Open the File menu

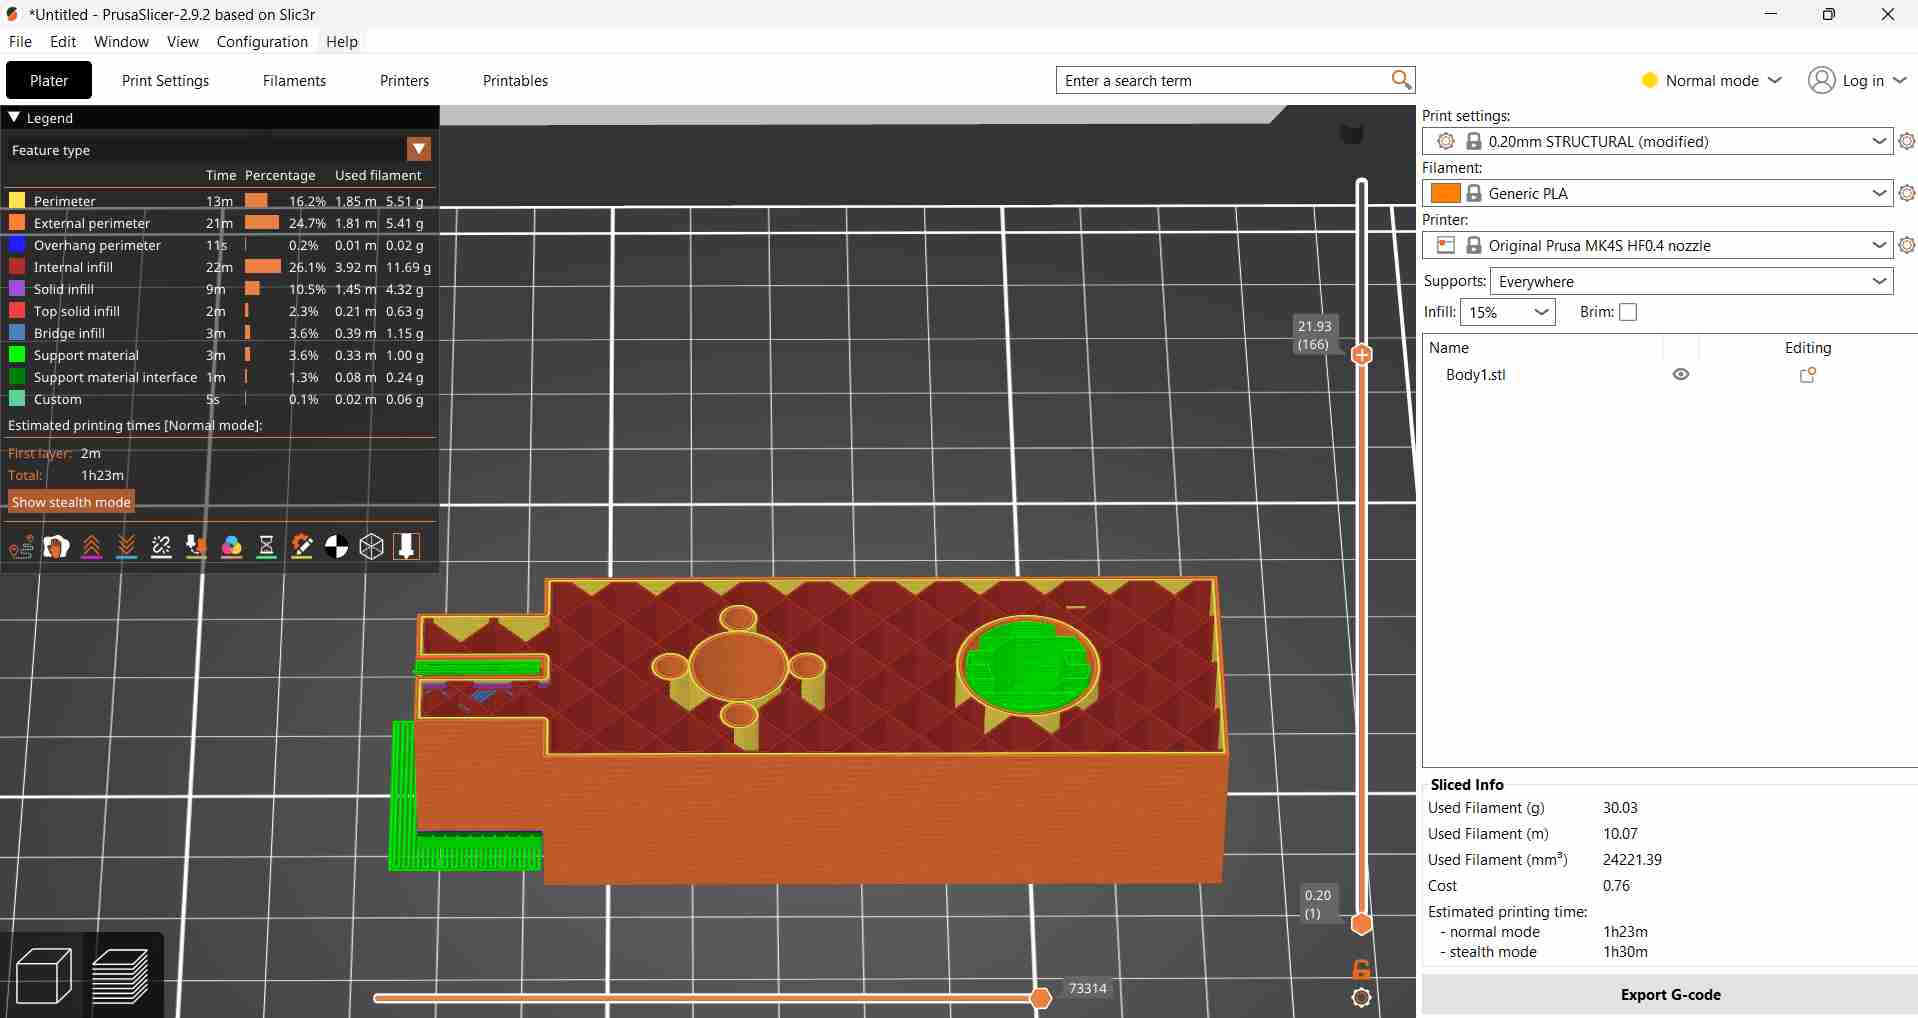(20, 42)
